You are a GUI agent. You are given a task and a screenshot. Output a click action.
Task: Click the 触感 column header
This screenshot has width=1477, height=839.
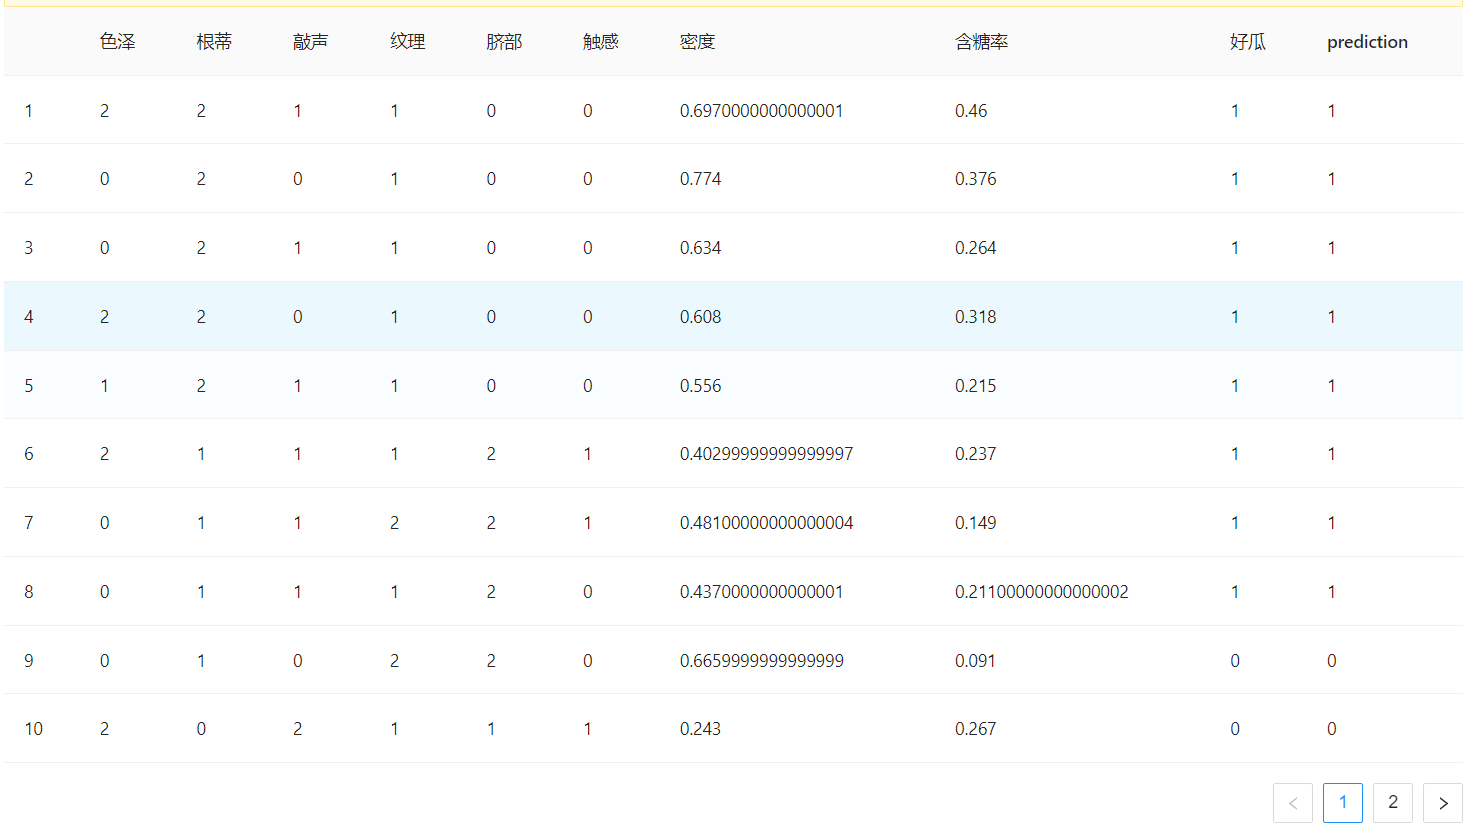[600, 42]
